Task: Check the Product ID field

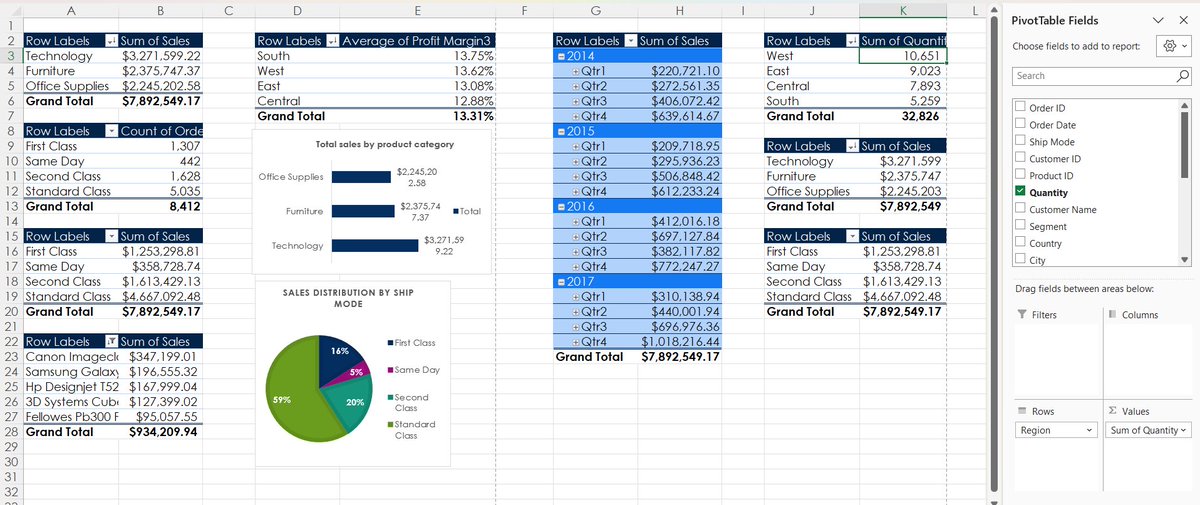Action: pos(1020,176)
